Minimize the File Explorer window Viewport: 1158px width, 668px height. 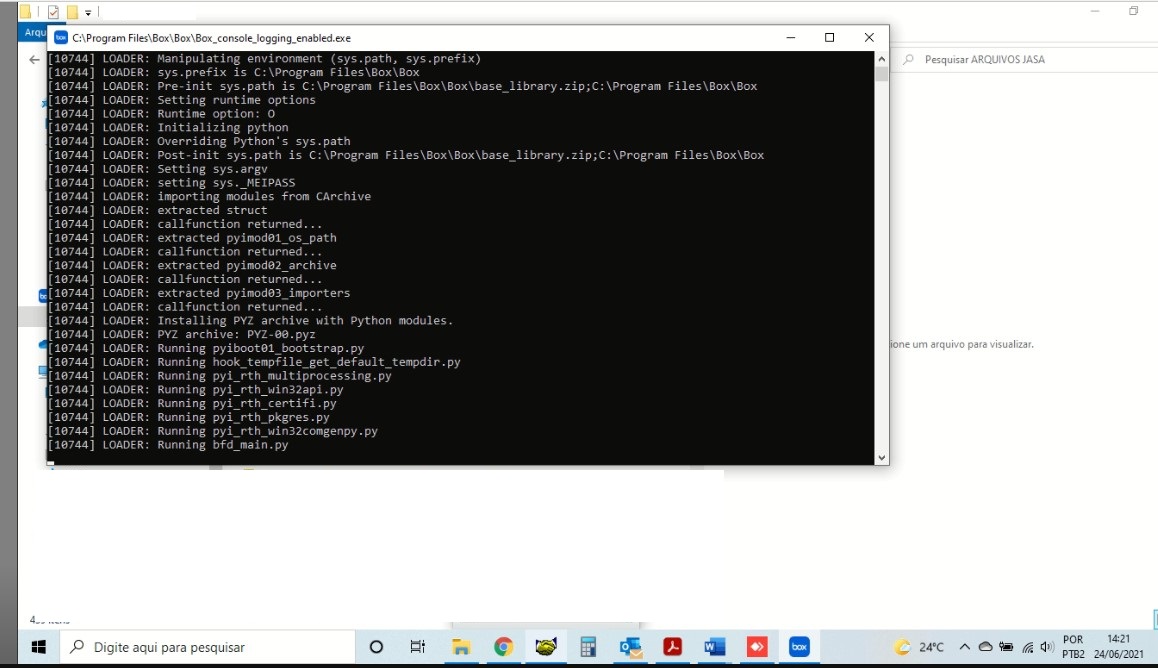click(1095, 11)
